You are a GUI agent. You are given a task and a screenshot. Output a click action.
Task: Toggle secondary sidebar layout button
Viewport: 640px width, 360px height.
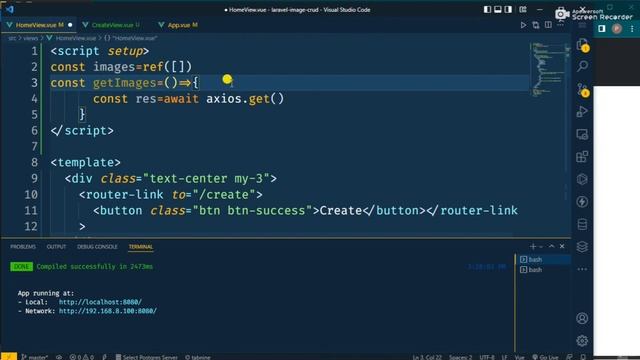(x=508, y=9)
